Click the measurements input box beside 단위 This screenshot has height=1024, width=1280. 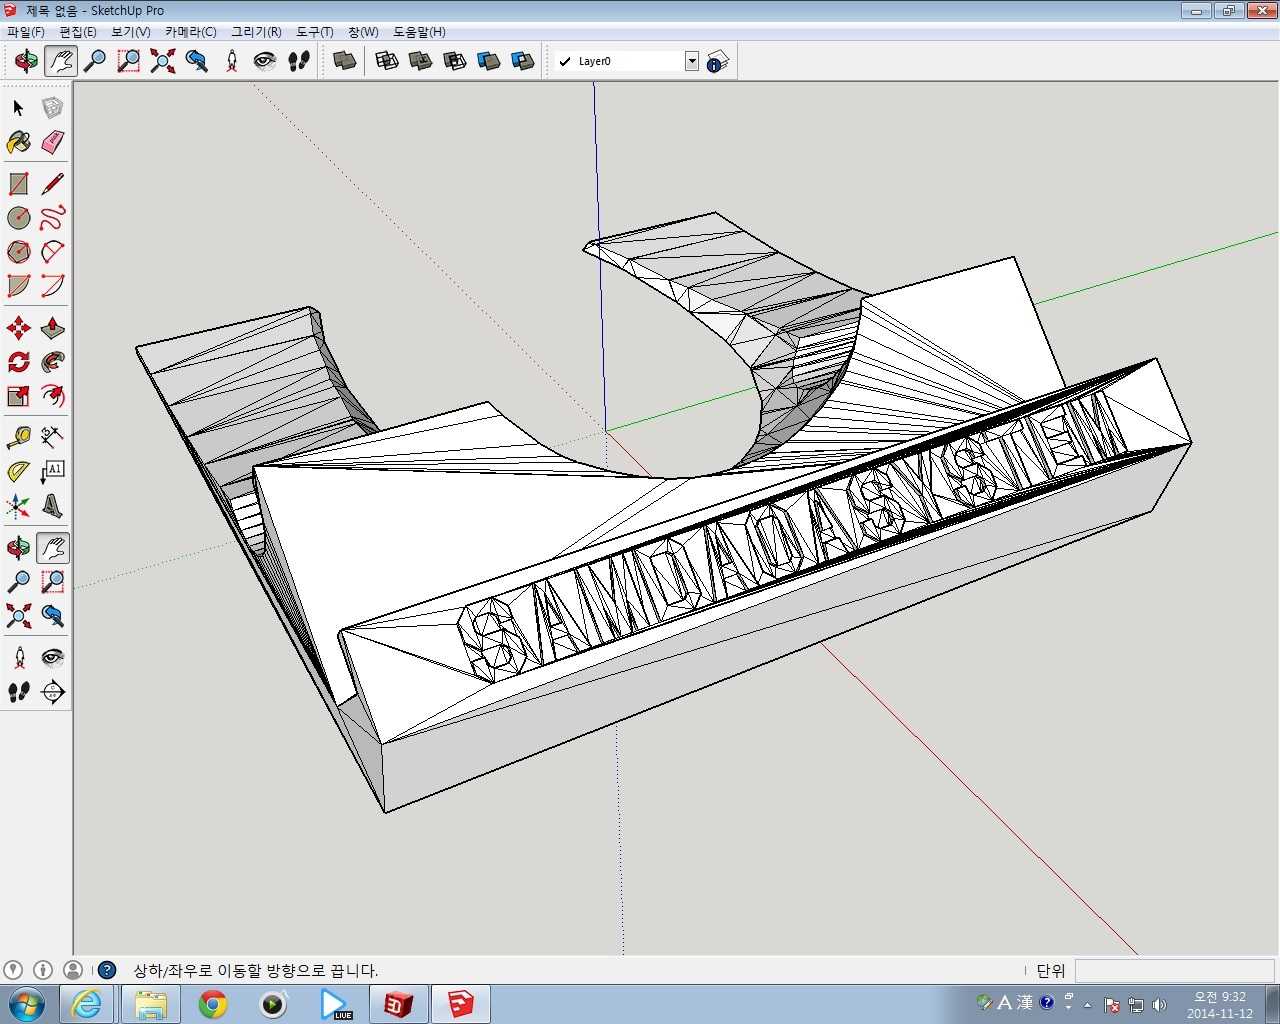point(1174,970)
